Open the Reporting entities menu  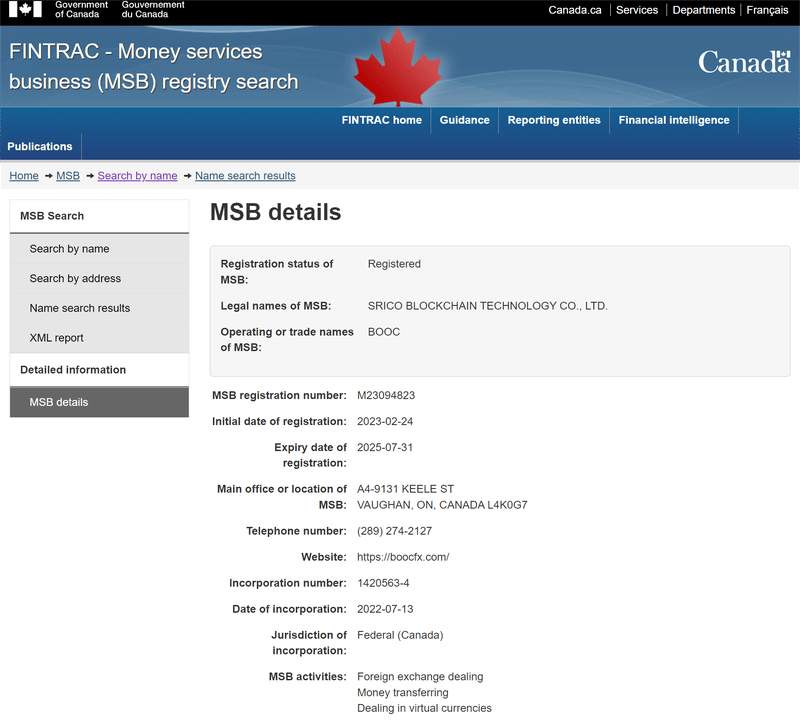click(x=554, y=120)
